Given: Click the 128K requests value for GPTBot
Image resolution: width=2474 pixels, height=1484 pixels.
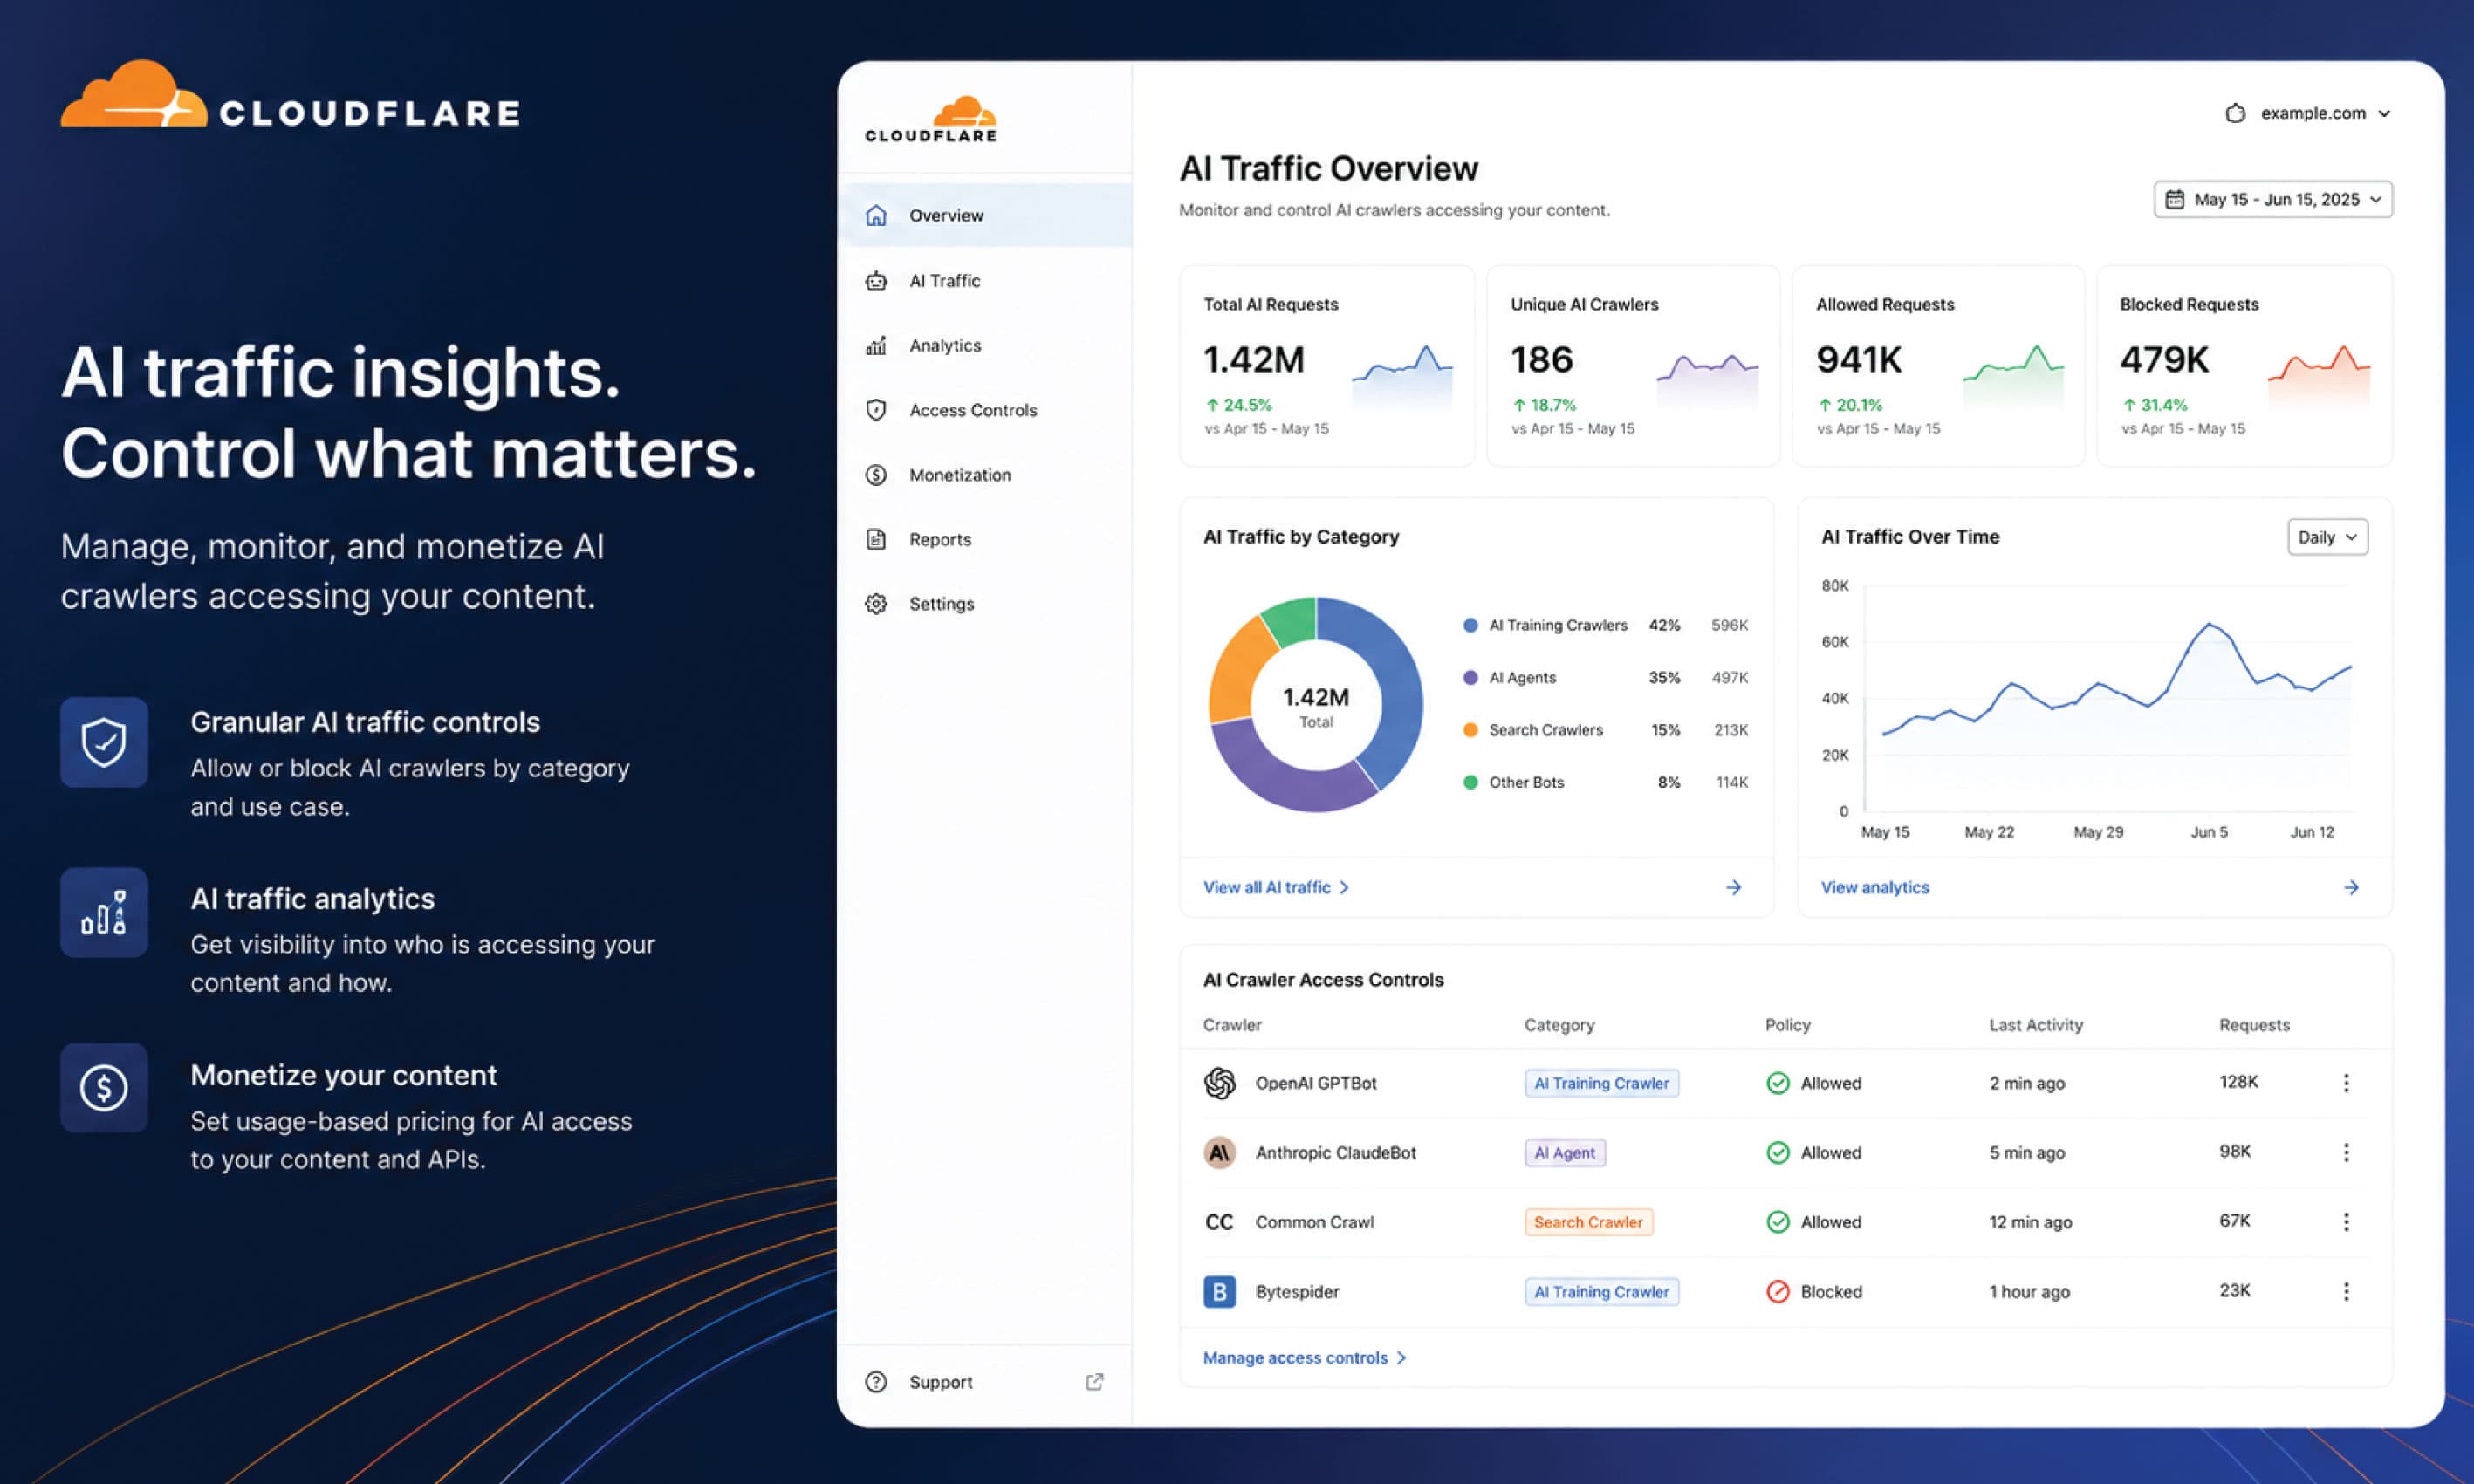Looking at the screenshot, I should click(2238, 1082).
